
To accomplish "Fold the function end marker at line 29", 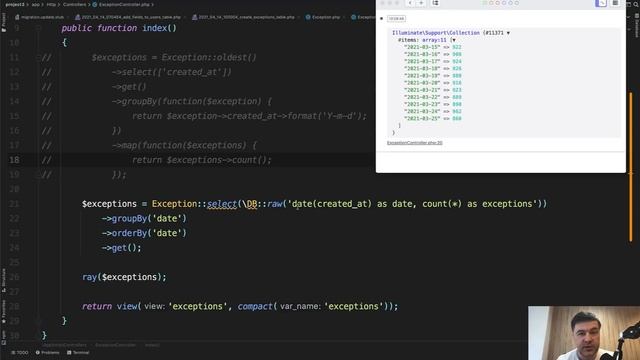I will [x=38, y=321].
